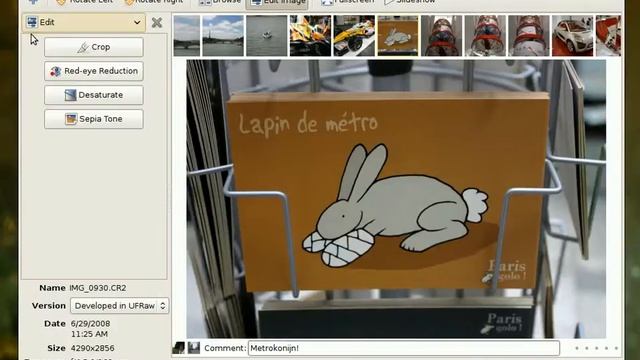Apply the Sepia Tone effect
The width and height of the screenshot is (640, 360).
93,119
